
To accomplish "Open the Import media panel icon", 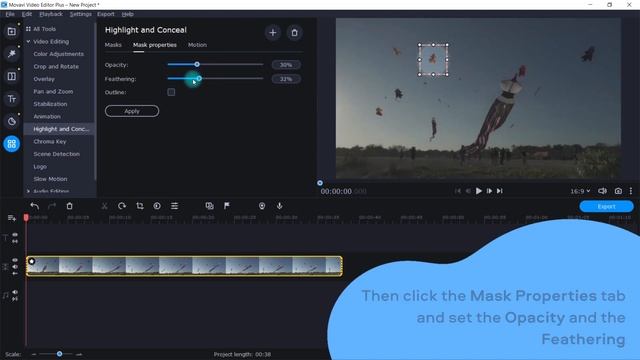I will [x=11, y=31].
